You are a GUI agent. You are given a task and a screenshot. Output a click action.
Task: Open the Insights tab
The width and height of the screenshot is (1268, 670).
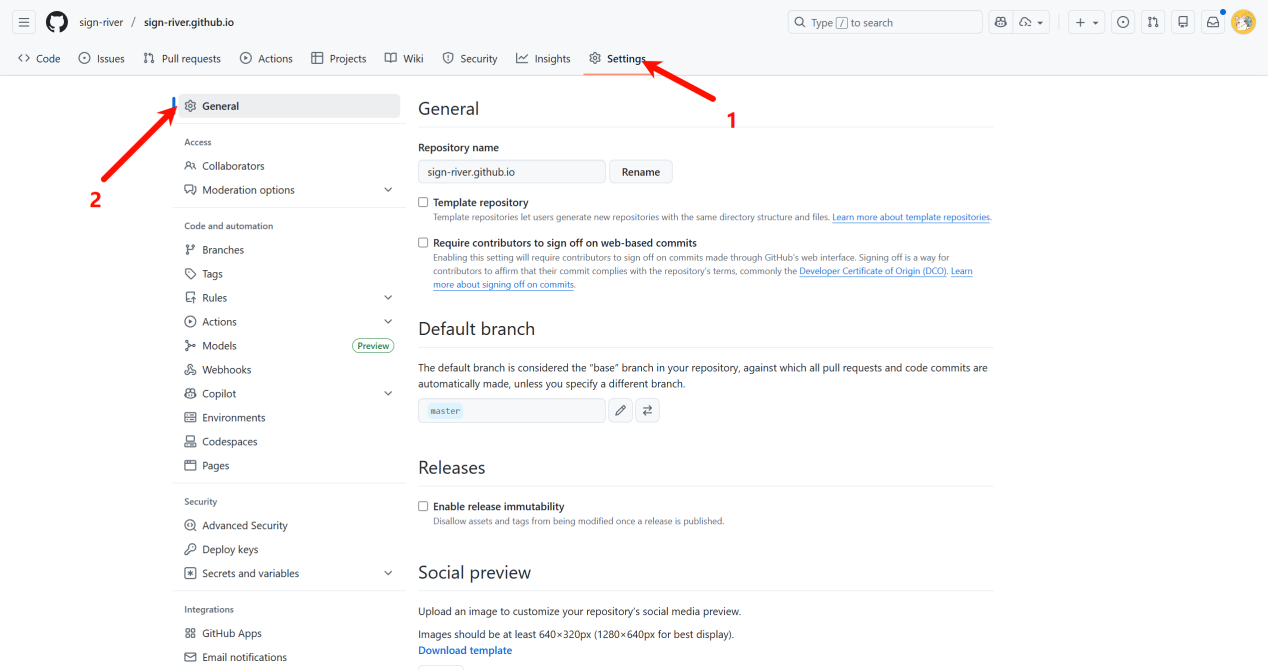click(x=543, y=59)
